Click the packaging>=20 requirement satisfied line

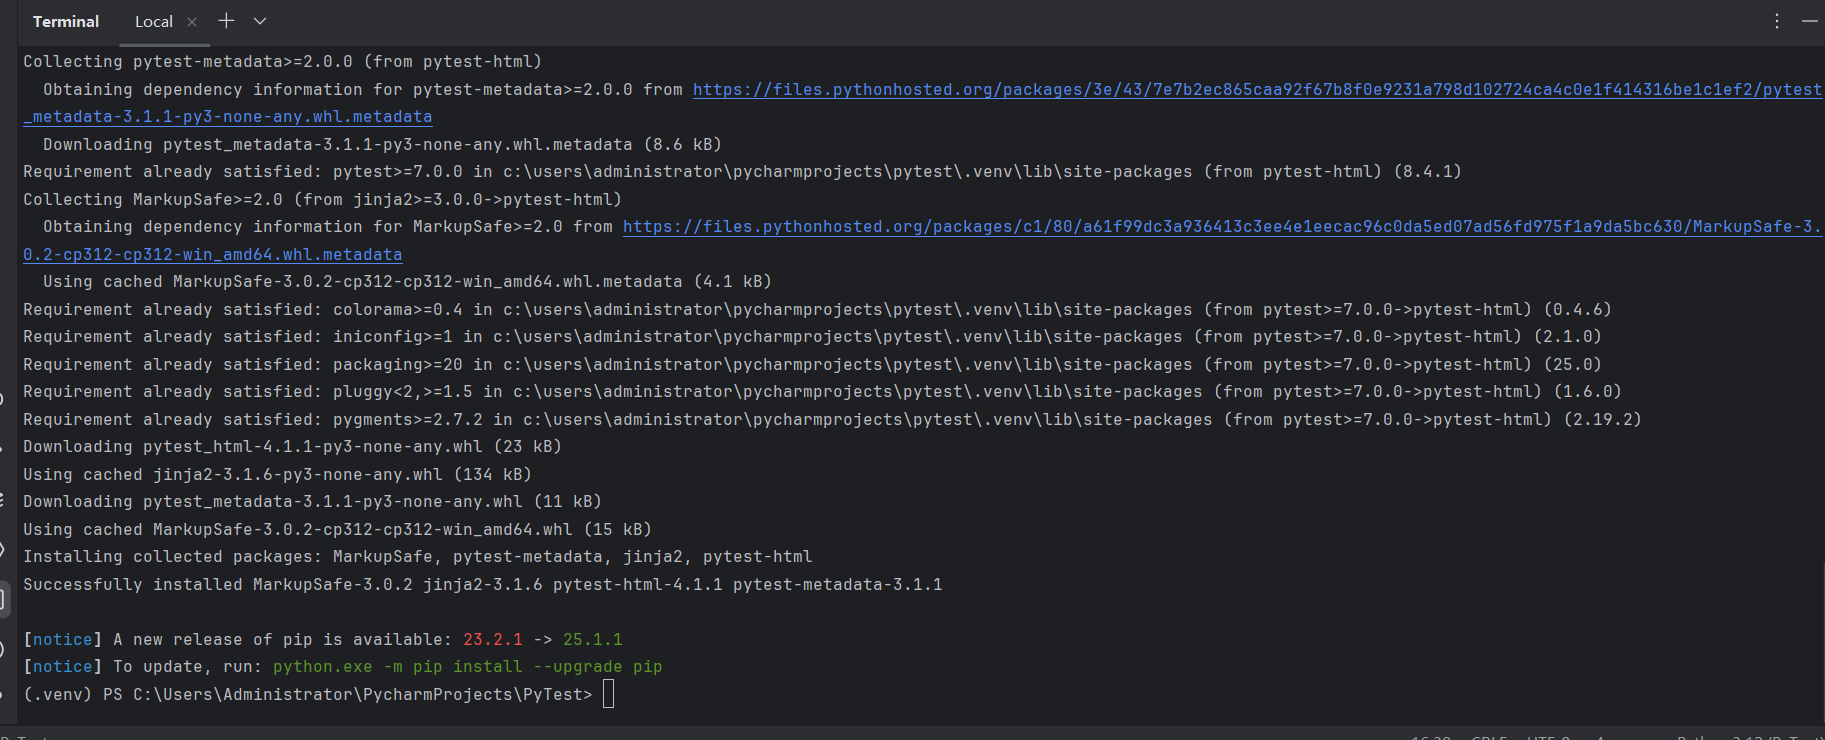coord(812,364)
